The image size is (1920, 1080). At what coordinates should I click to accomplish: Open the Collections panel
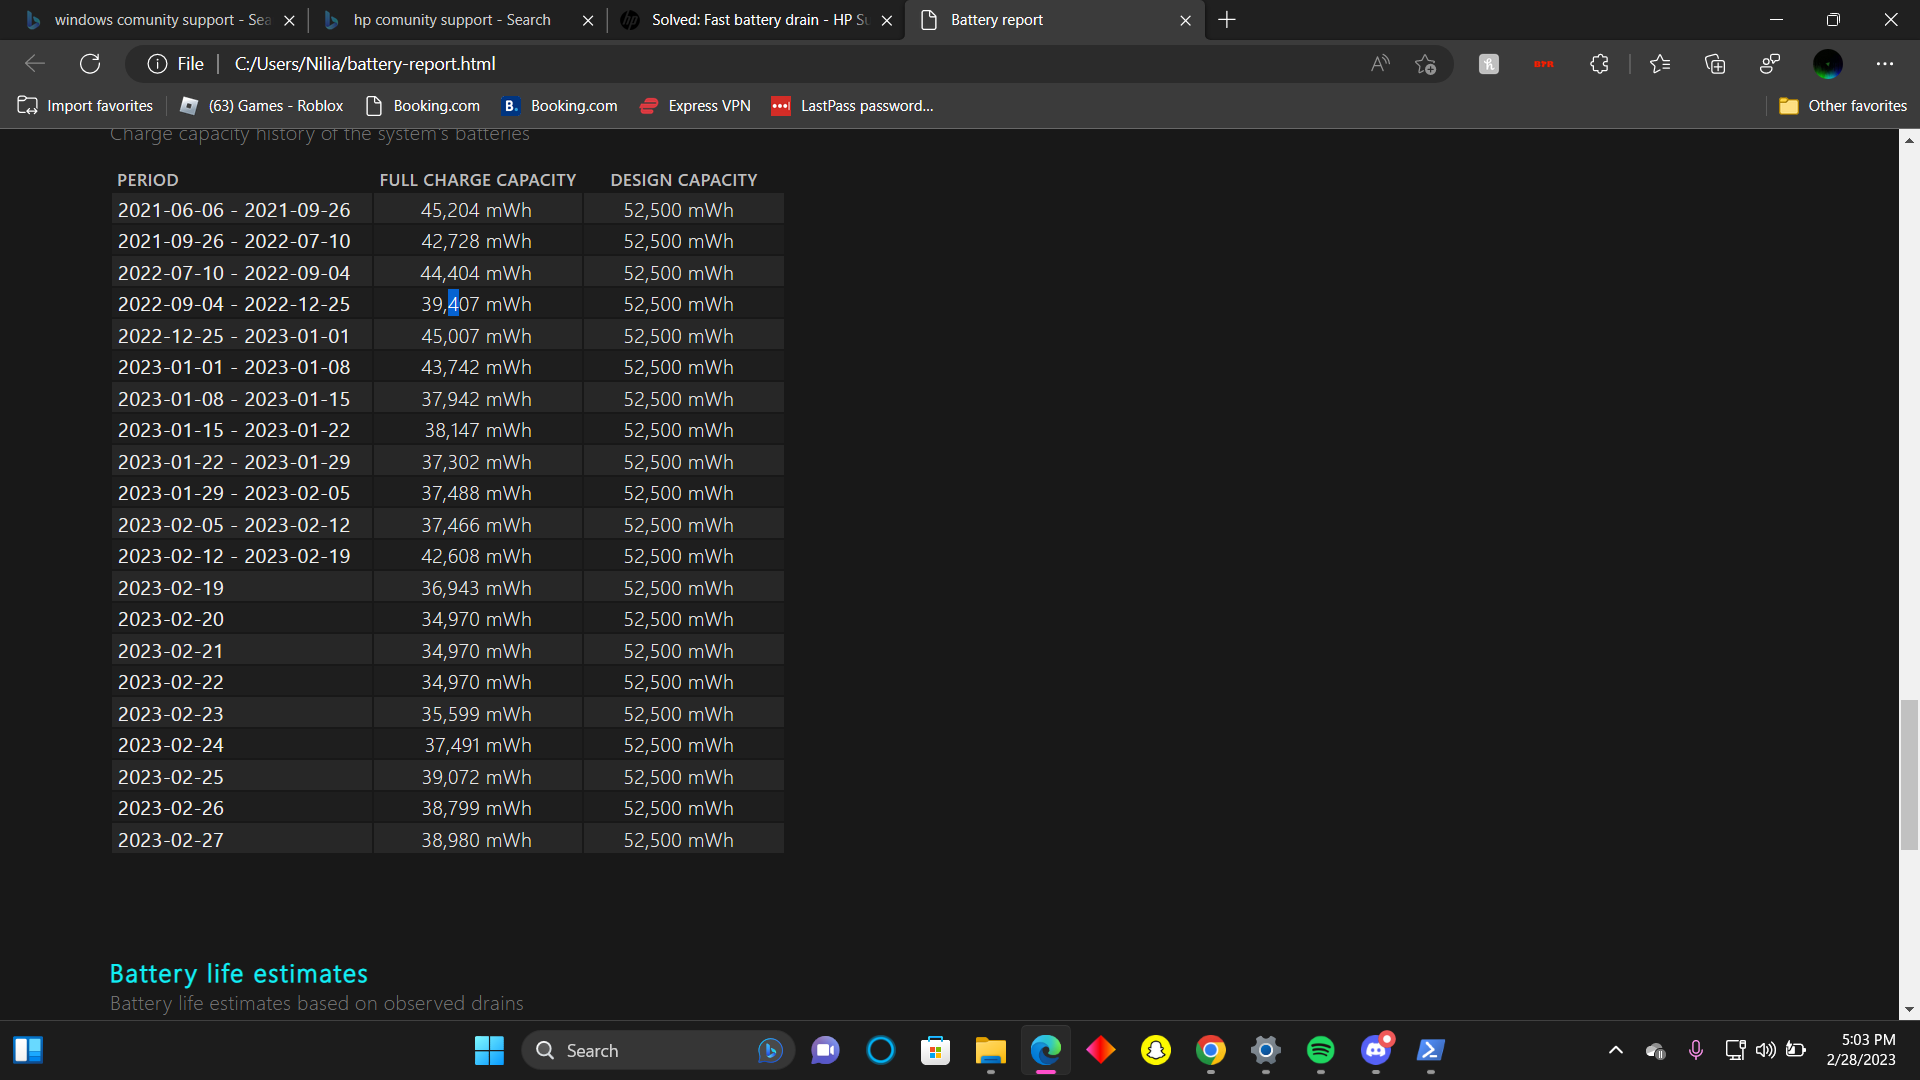[1716, 63]
